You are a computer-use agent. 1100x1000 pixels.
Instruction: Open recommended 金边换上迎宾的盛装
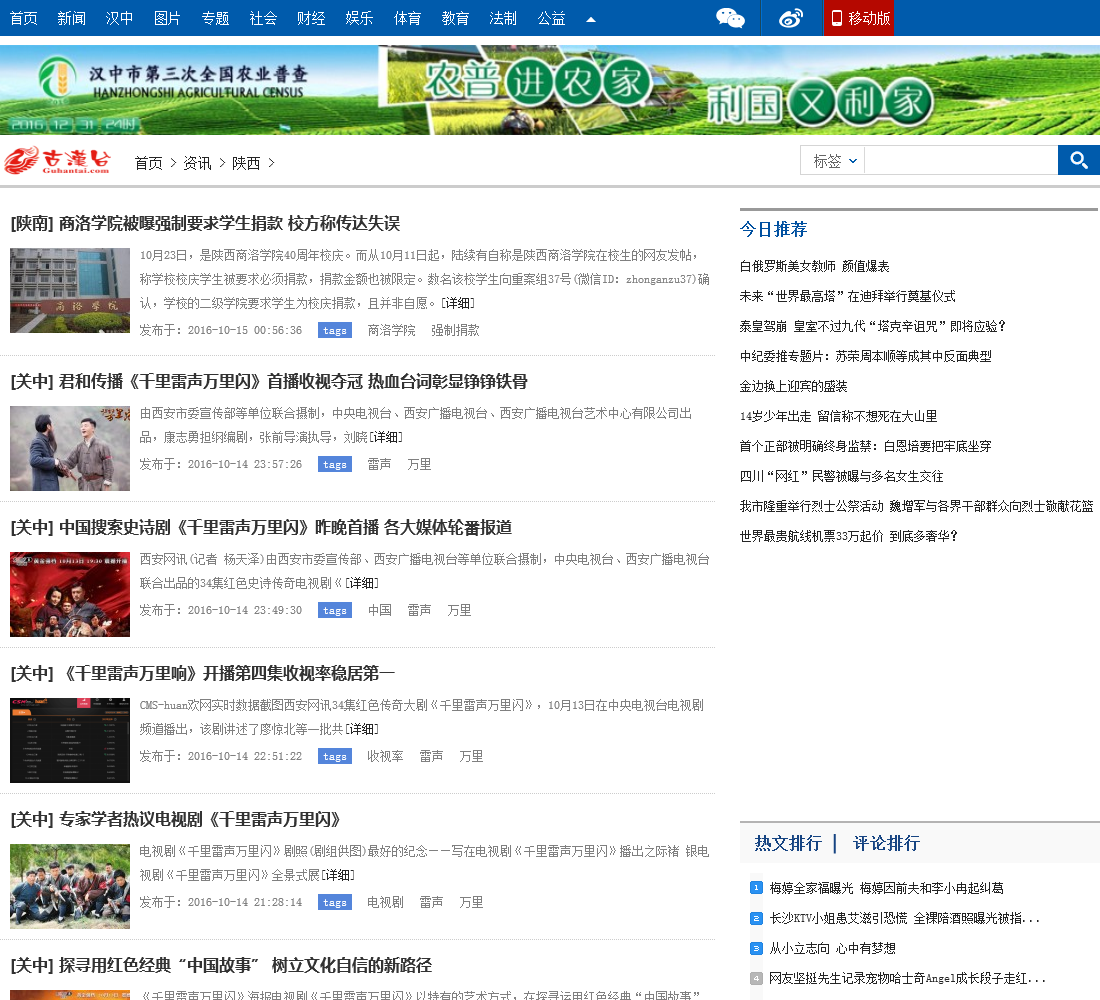(x=793, y=386)
